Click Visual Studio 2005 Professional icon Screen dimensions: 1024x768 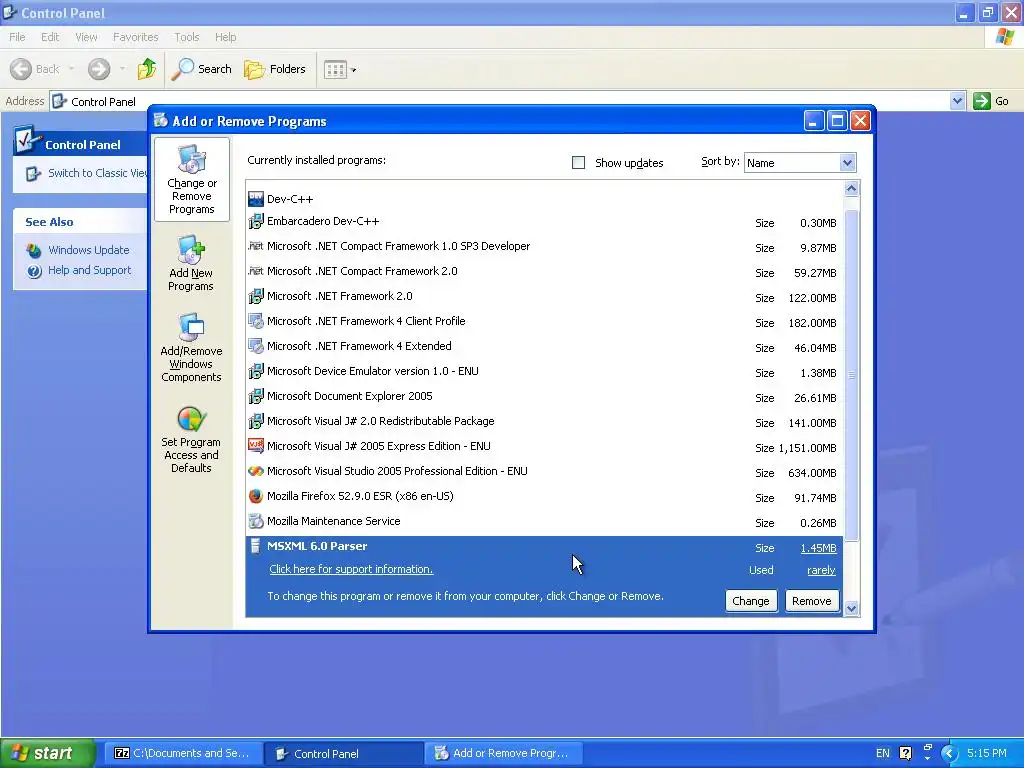256,472
